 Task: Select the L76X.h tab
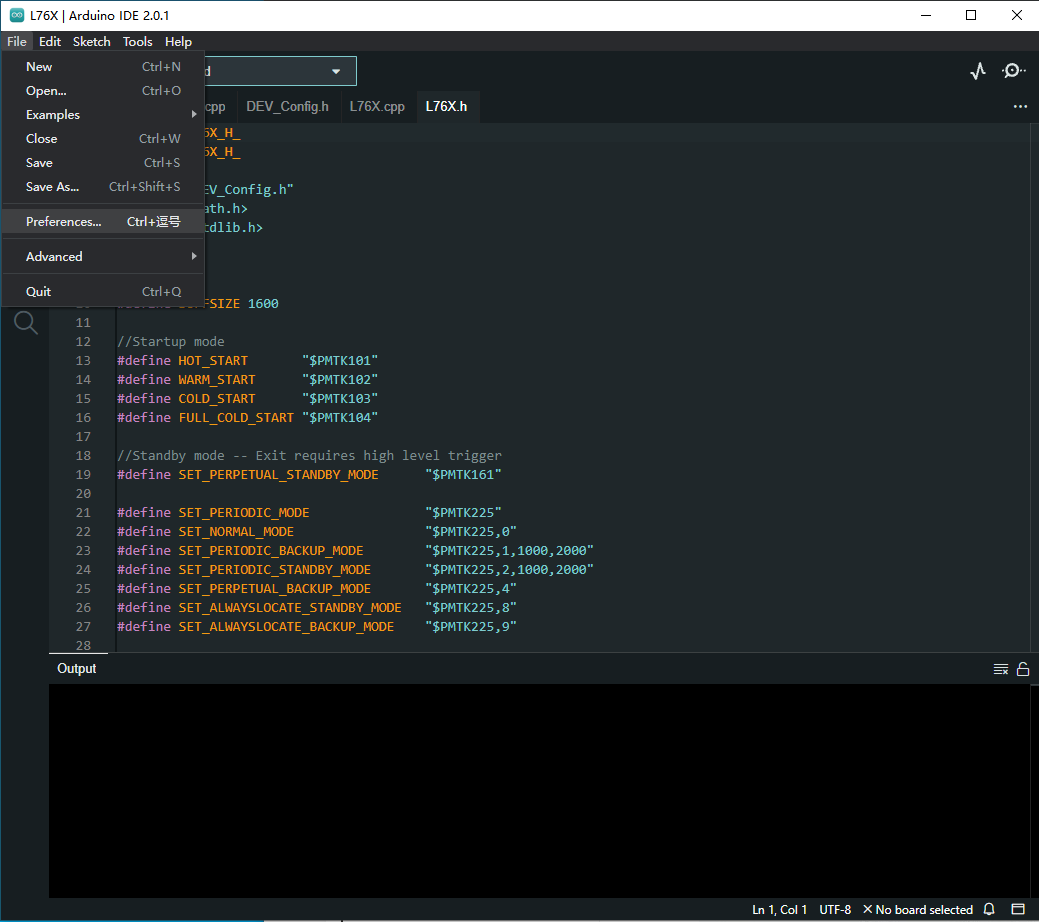(x=447, y=107)
